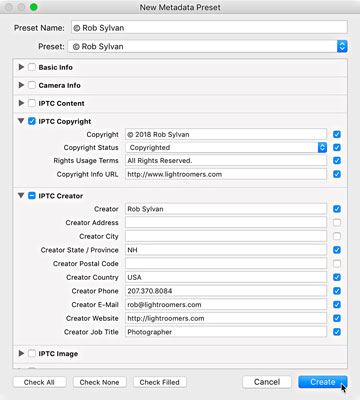
Task: Edit the Creator Website field
Action: click(x=226, y=318)
